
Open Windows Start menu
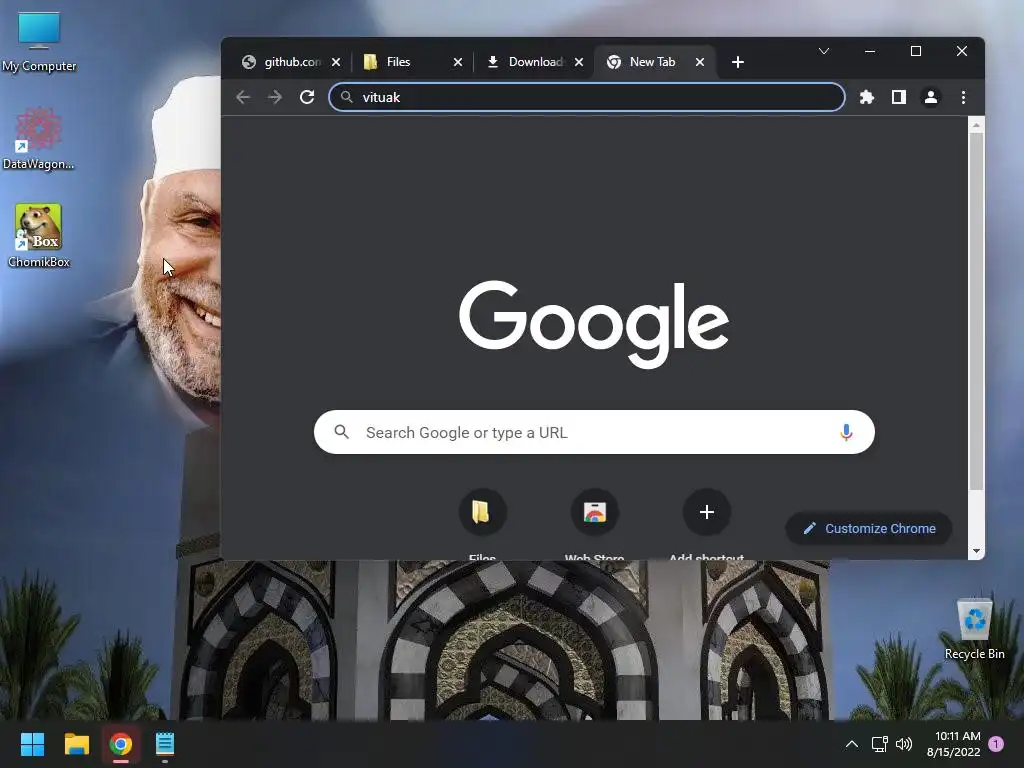[32, 744]
